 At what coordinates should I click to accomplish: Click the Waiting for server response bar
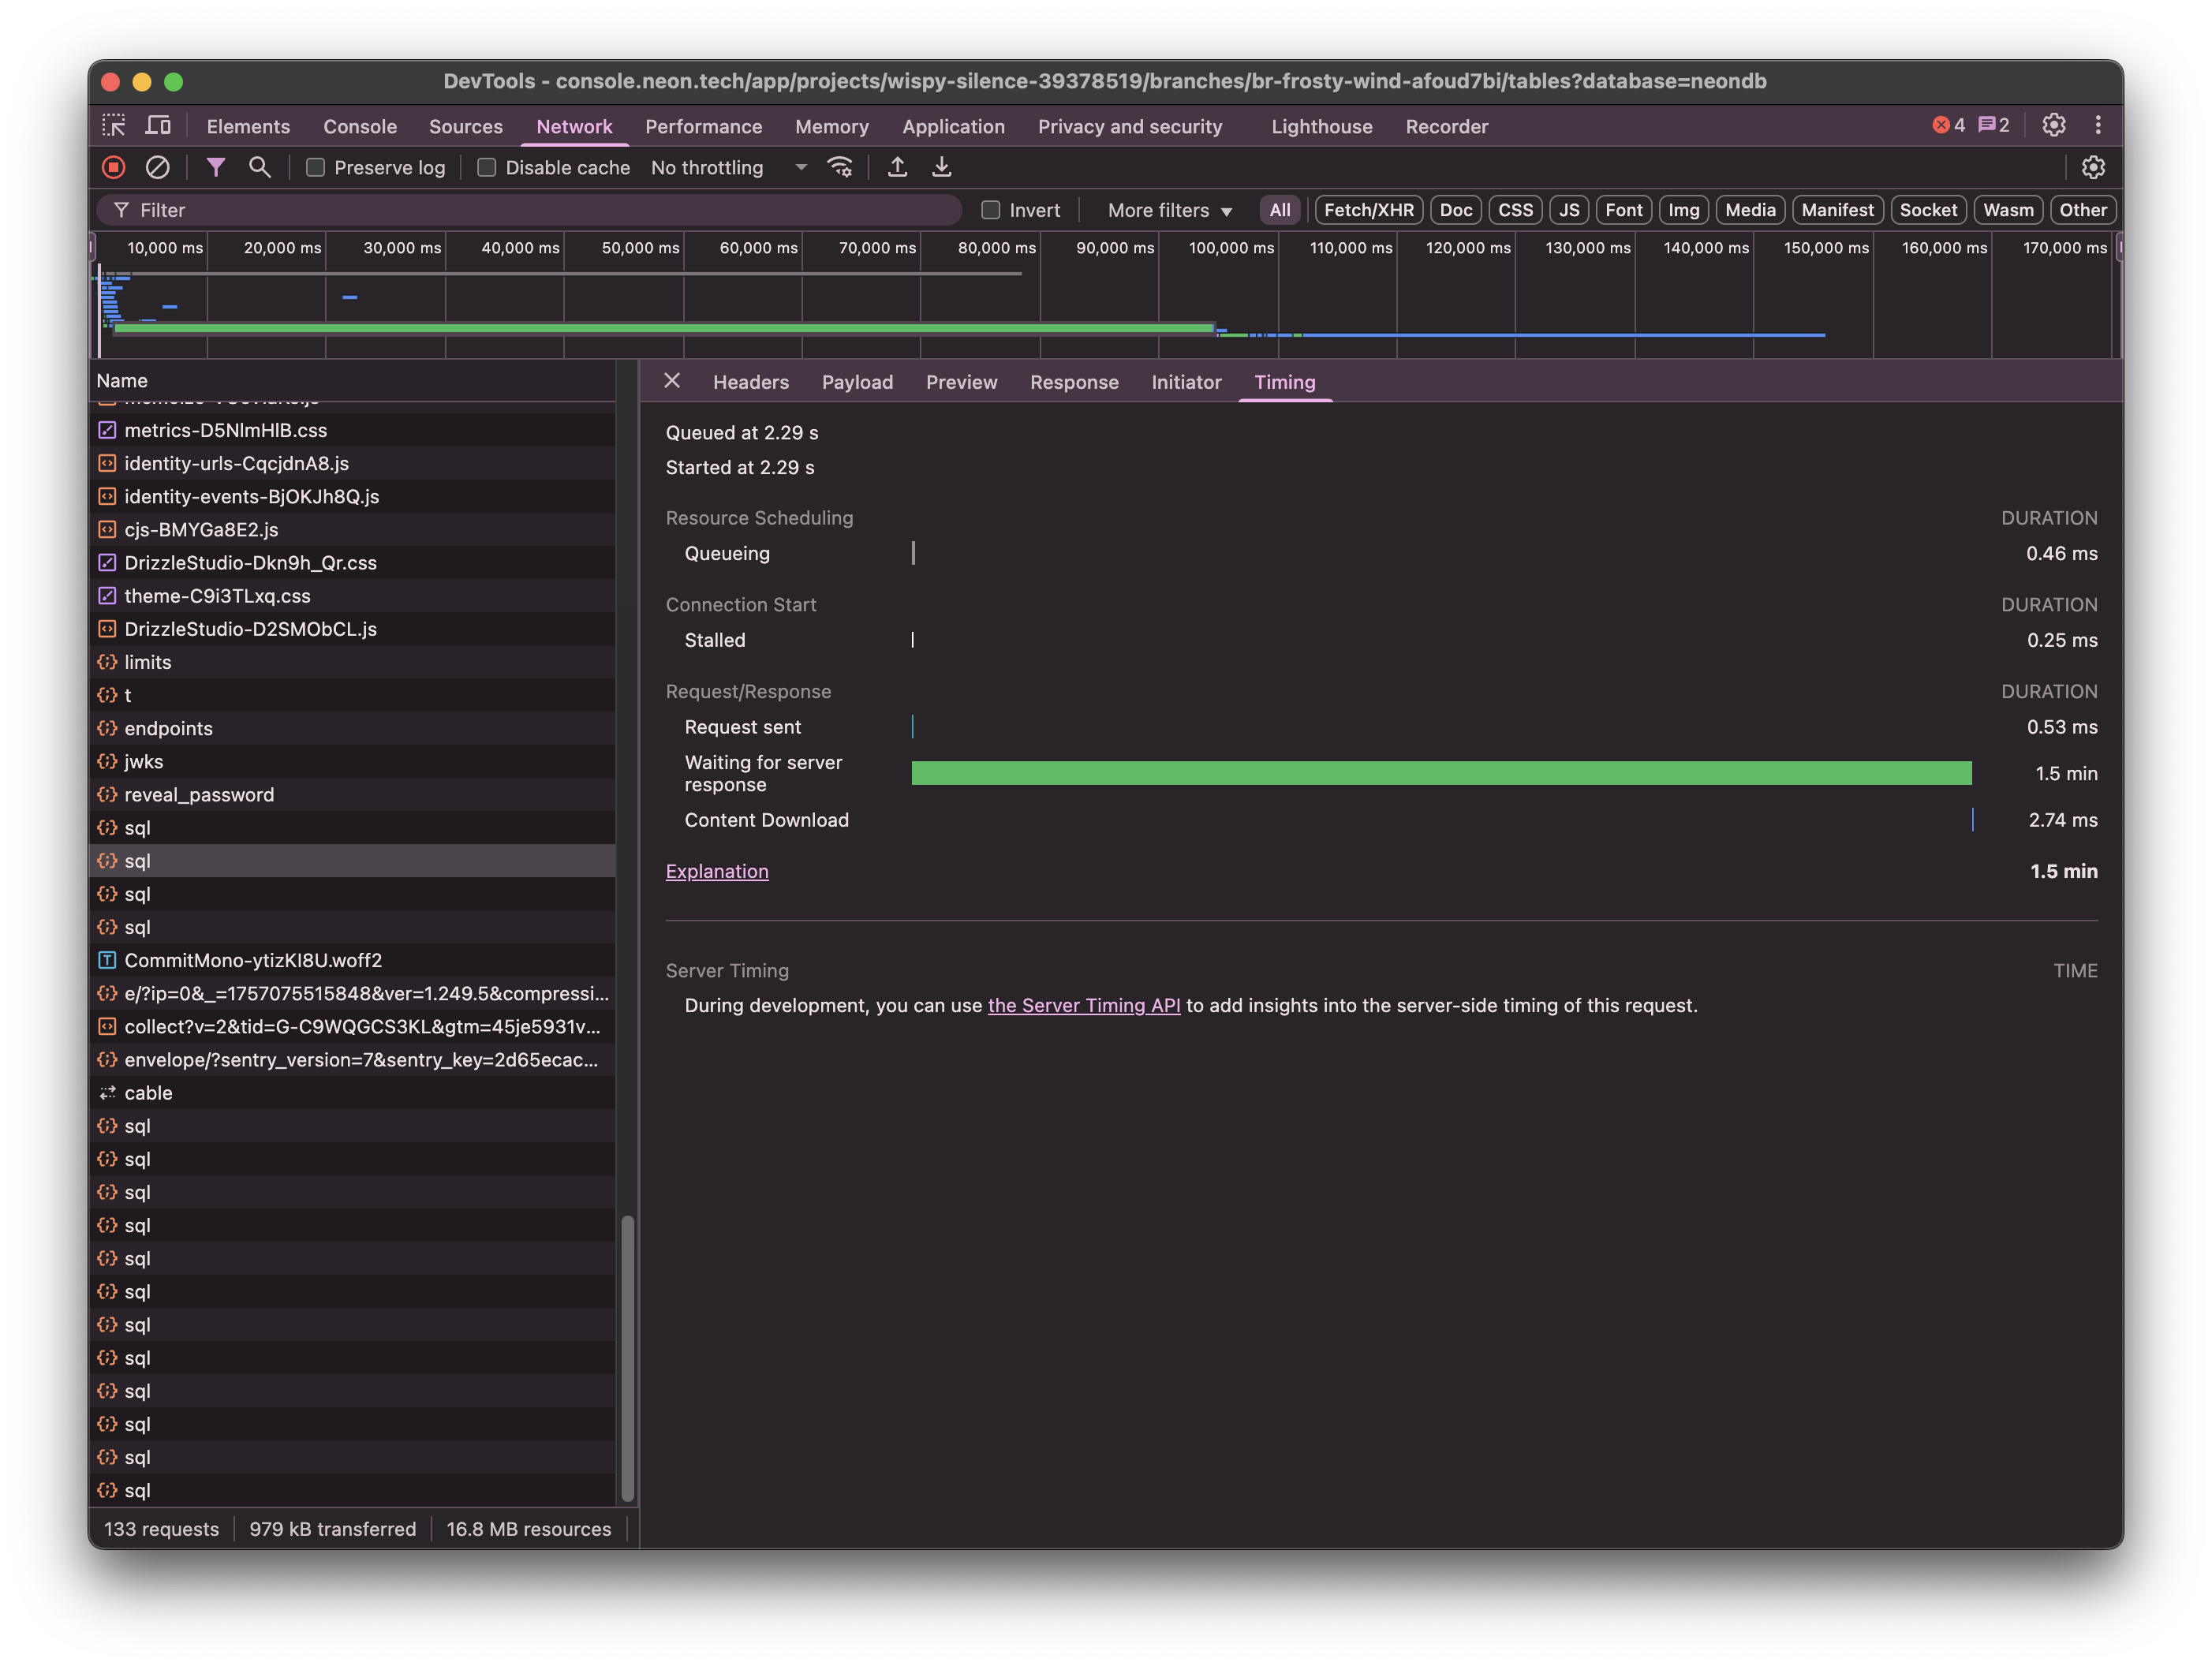tap(1441, 773)
